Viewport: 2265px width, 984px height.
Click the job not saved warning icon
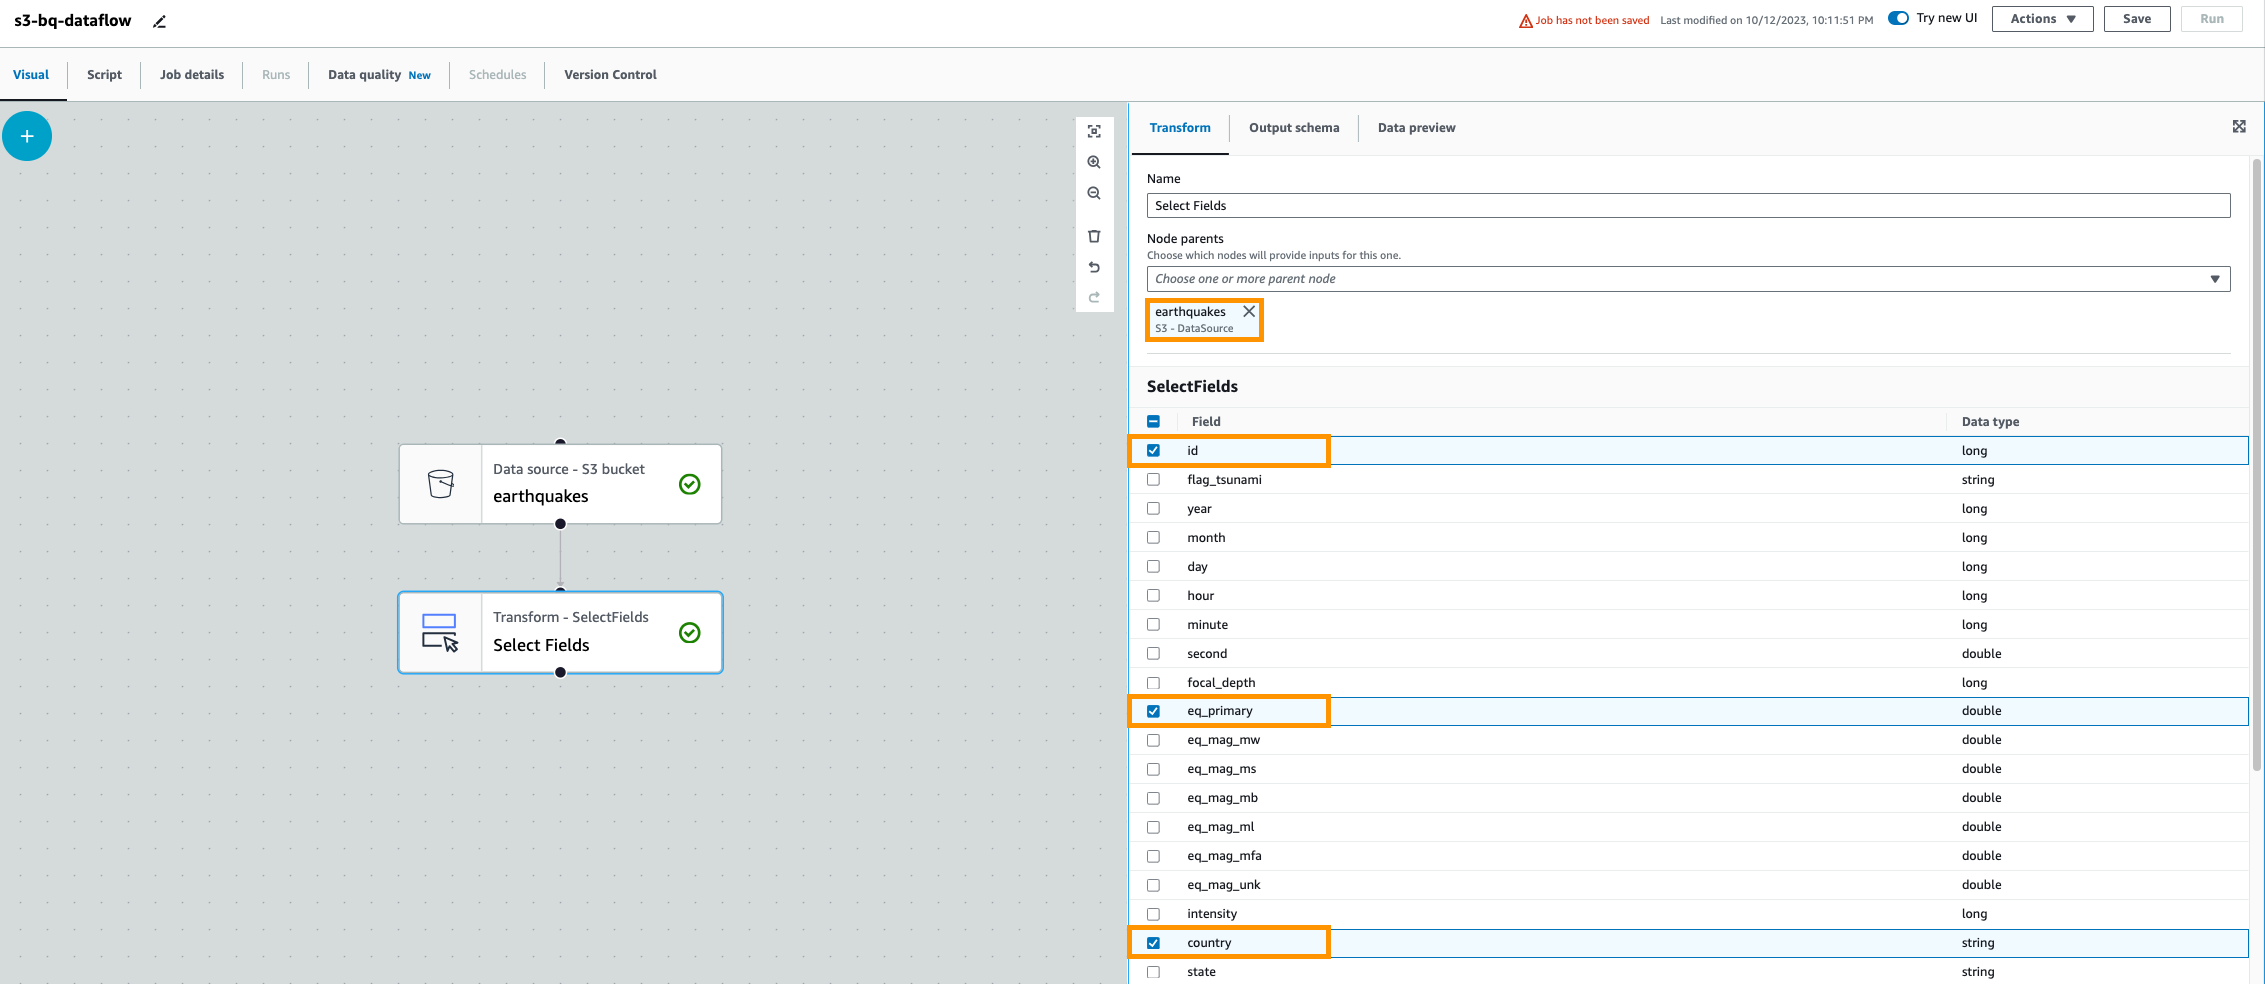(1526, 21)
